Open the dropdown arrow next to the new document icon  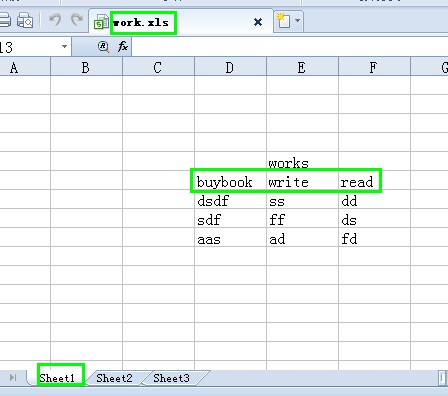pos(297,21)
